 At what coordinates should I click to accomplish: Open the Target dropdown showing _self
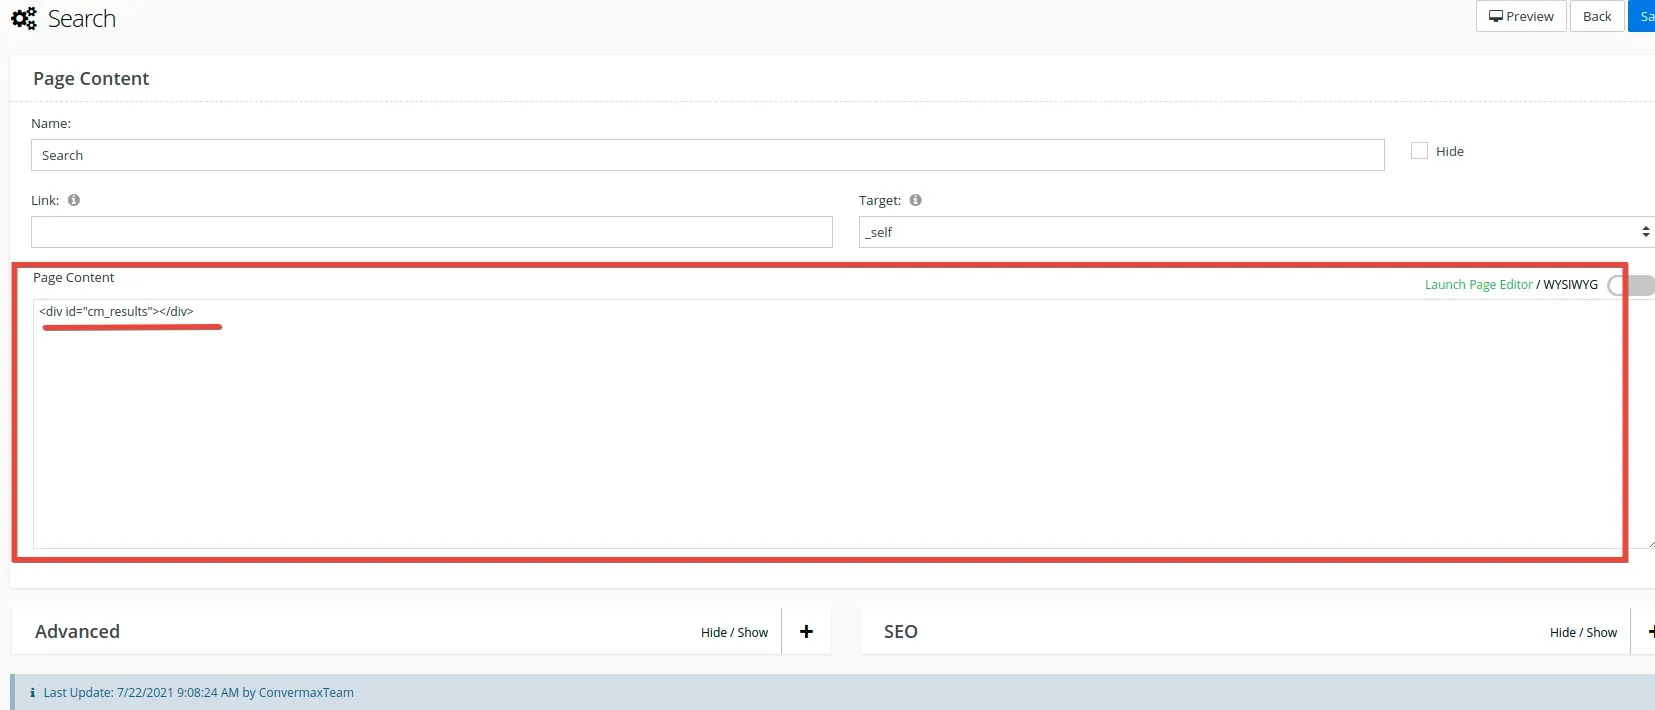[1255, 232]
